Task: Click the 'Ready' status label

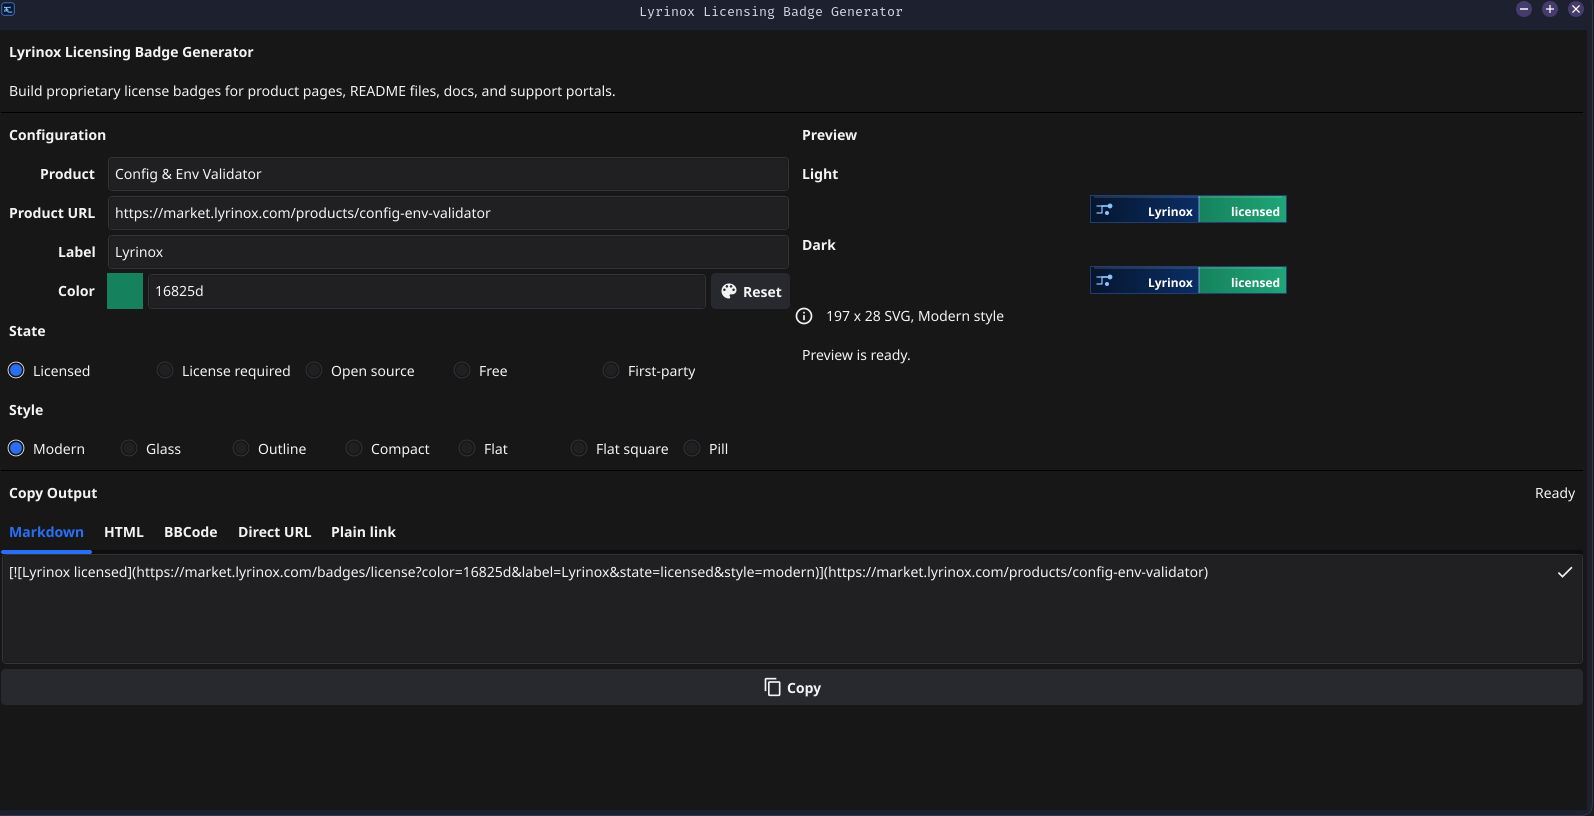Action: [x=1555, y=493]
